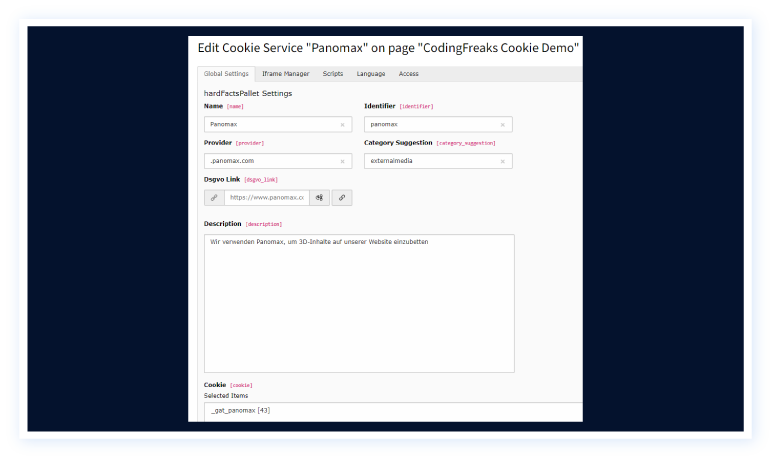Click the link icon left of Dsgvo URL
This screenshot has width=770, height=456.
point(214,198)
